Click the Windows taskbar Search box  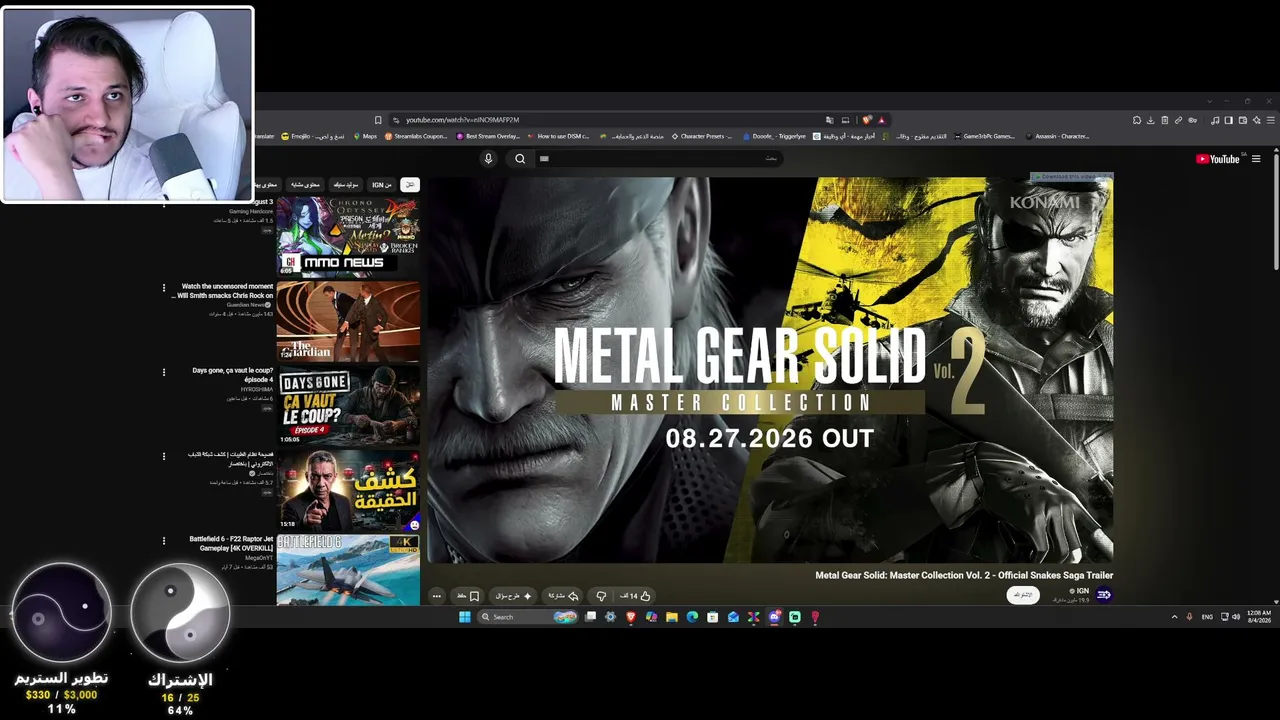pos(528,617)
